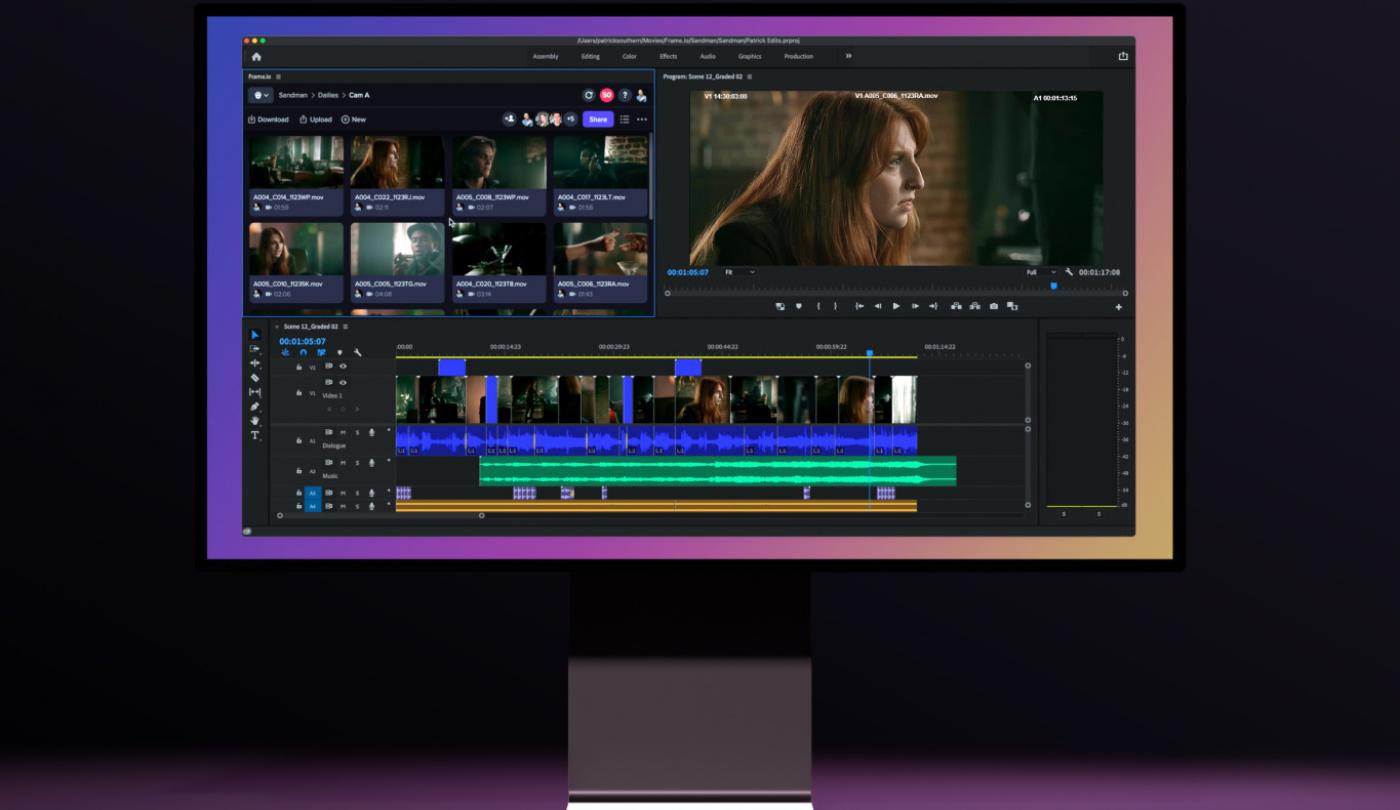
Task: Toggle top video track eye visibility
Action: click(343, 366)
